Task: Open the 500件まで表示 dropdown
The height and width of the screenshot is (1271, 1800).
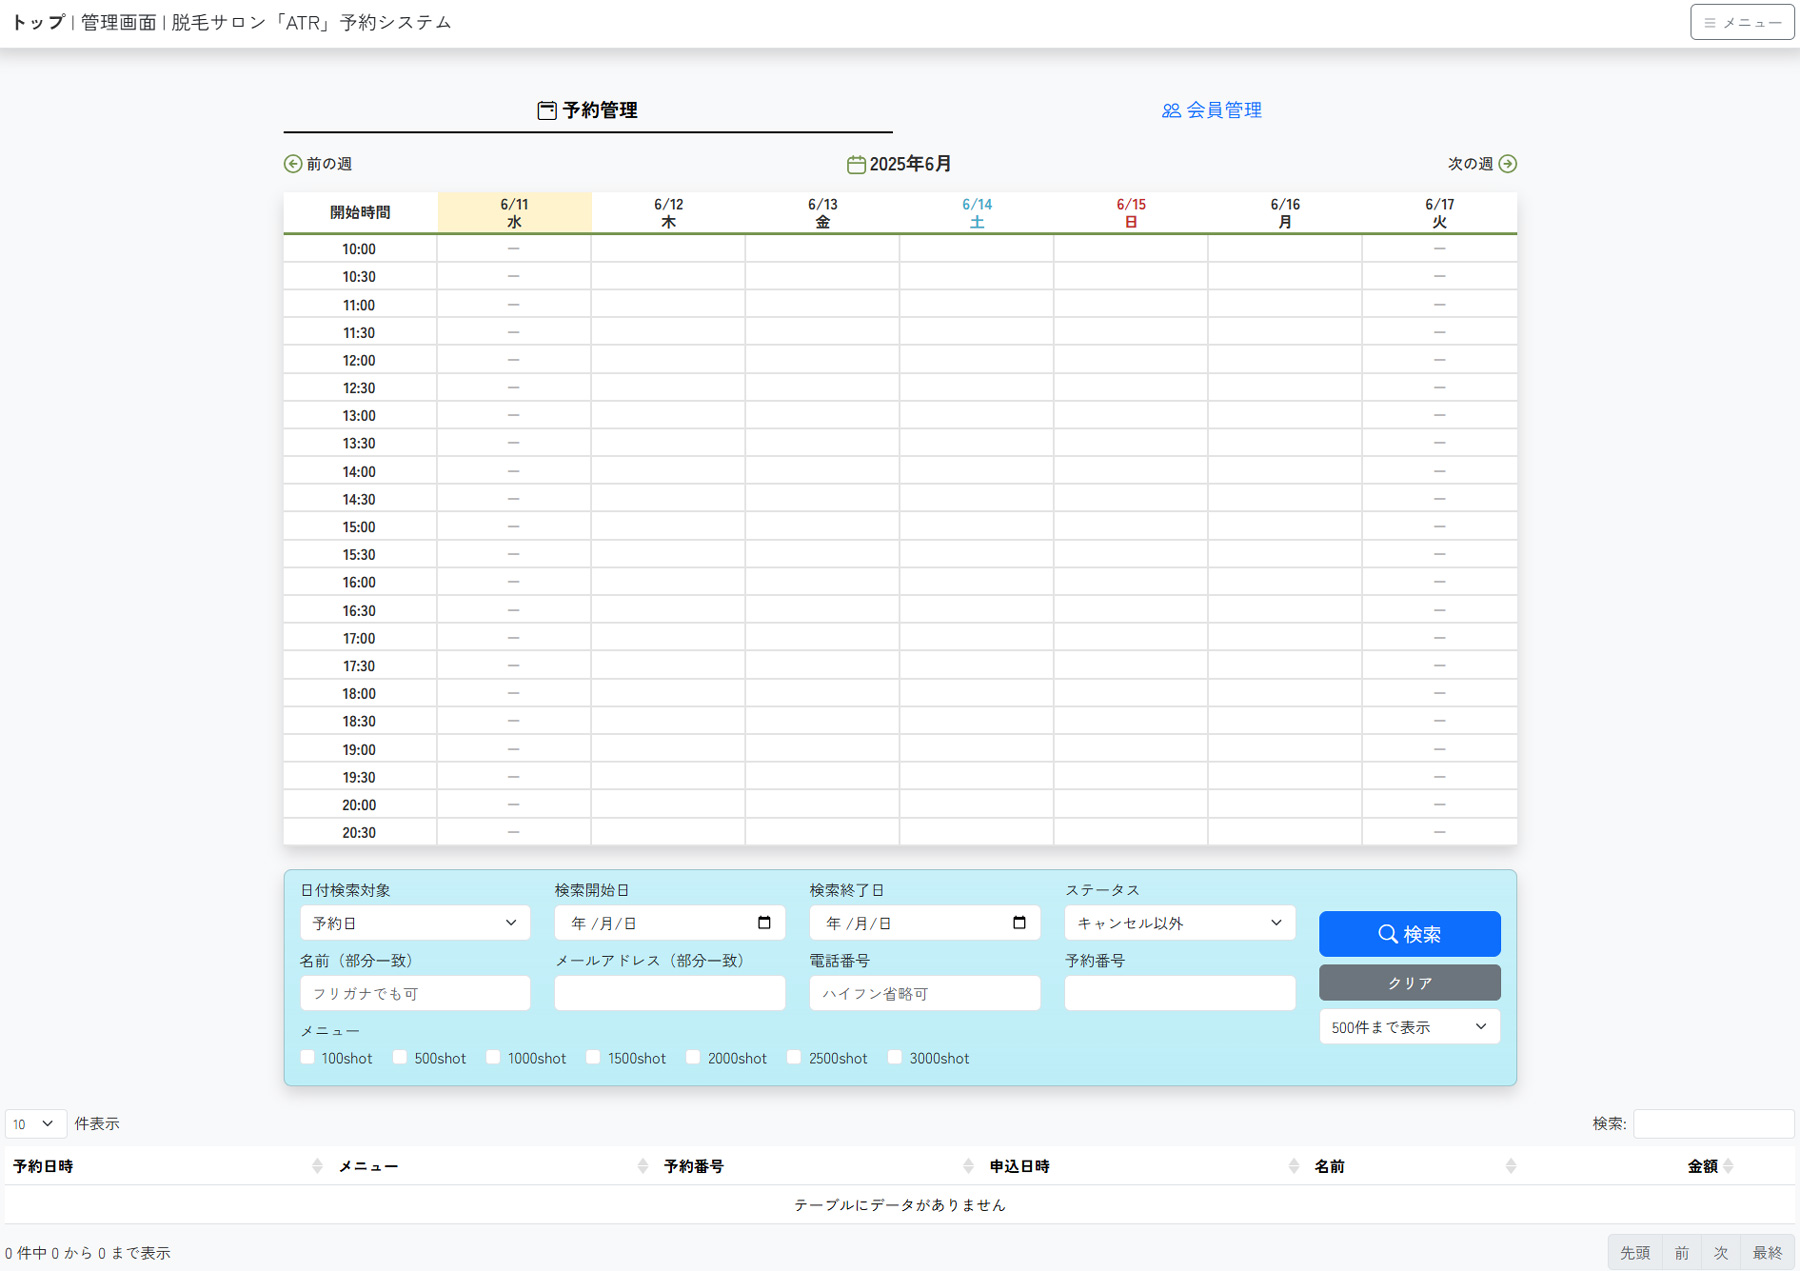Action: click(1410, 1027)
